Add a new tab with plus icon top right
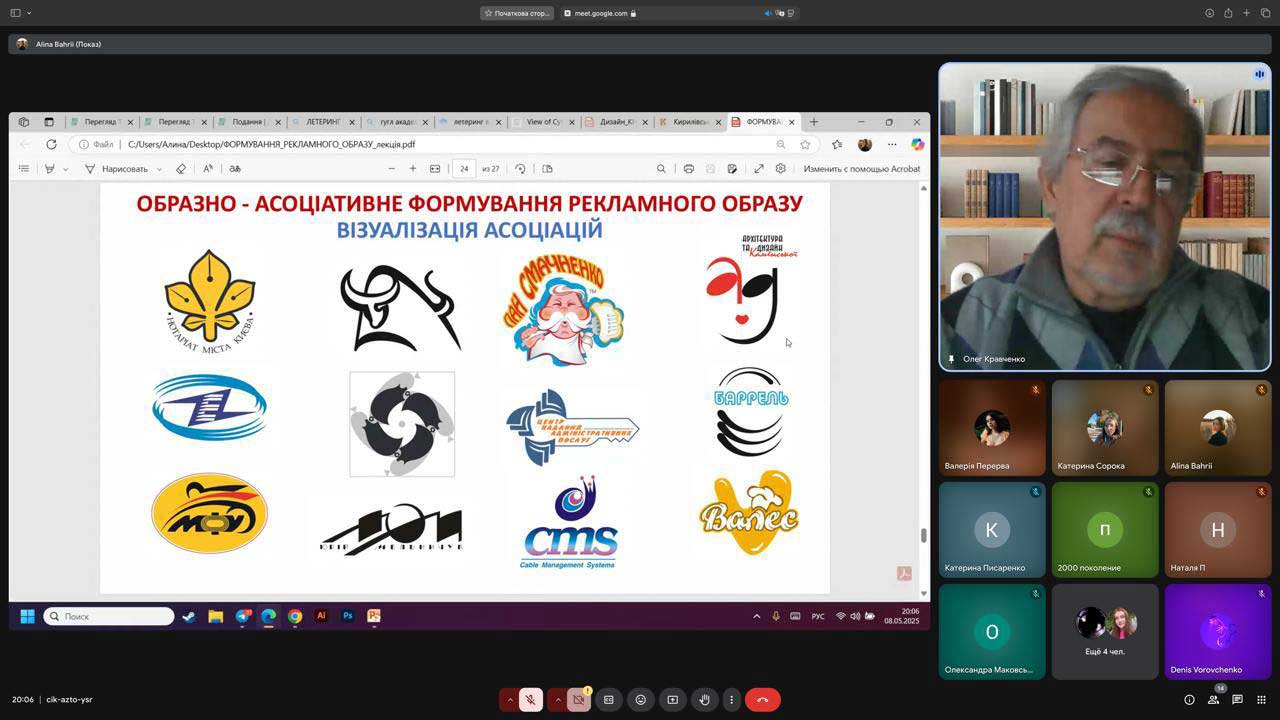This screenshot has height=720, width=1280. (x=1246, y=13)
